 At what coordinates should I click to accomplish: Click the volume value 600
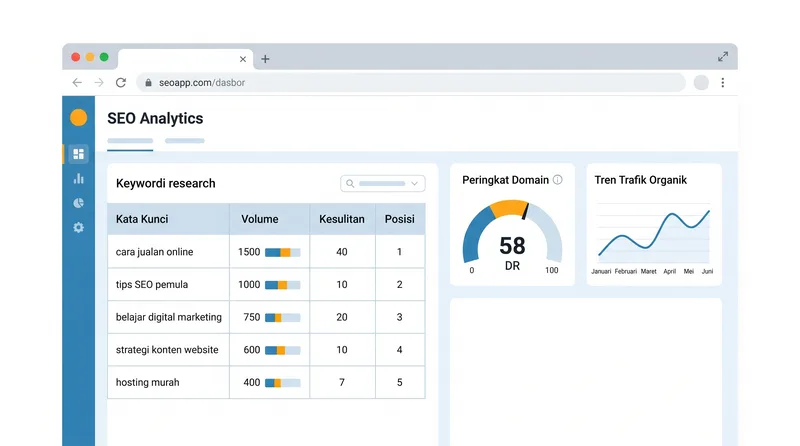(x=252, y=350)
